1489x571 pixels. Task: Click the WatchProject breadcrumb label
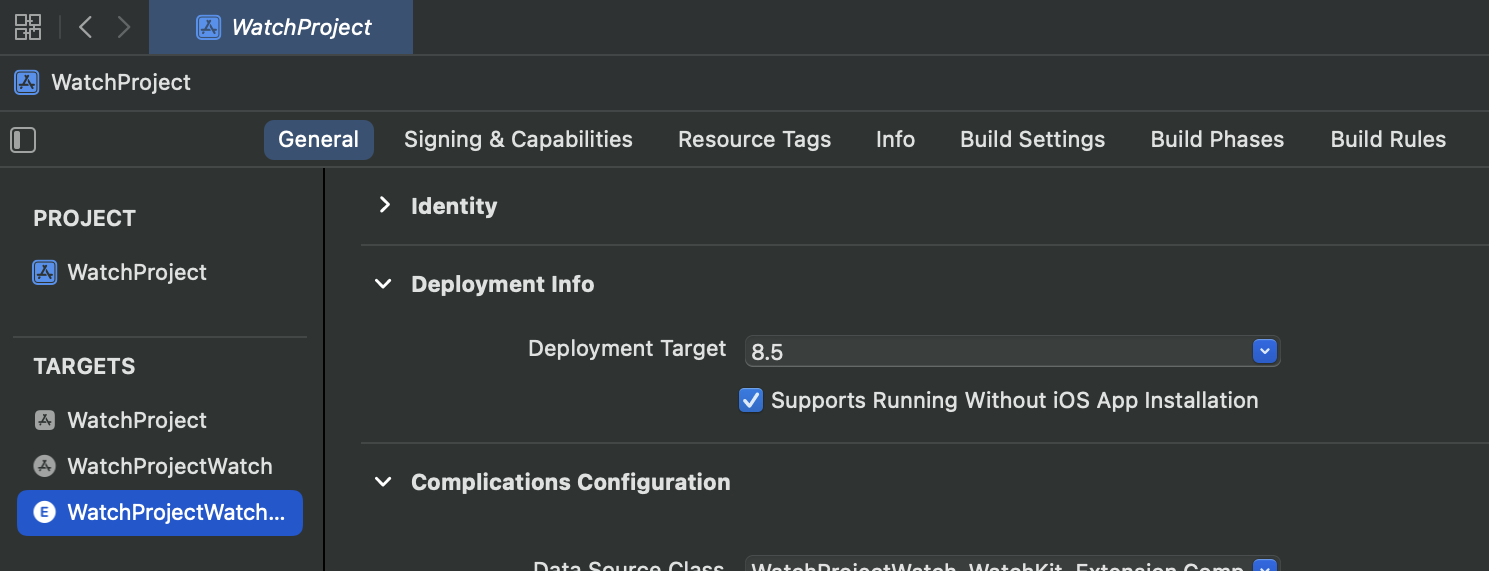121,82
